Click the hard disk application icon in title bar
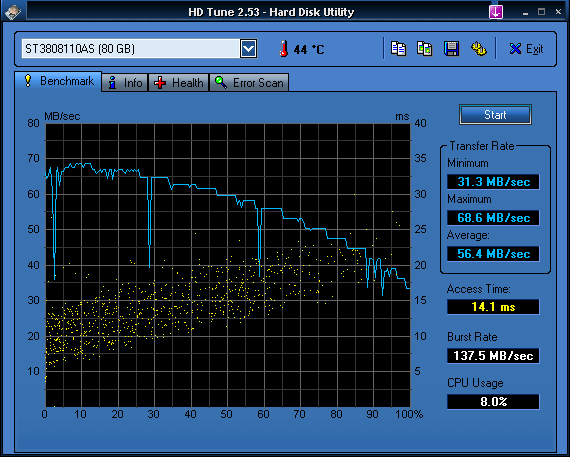 coord(13,12)
